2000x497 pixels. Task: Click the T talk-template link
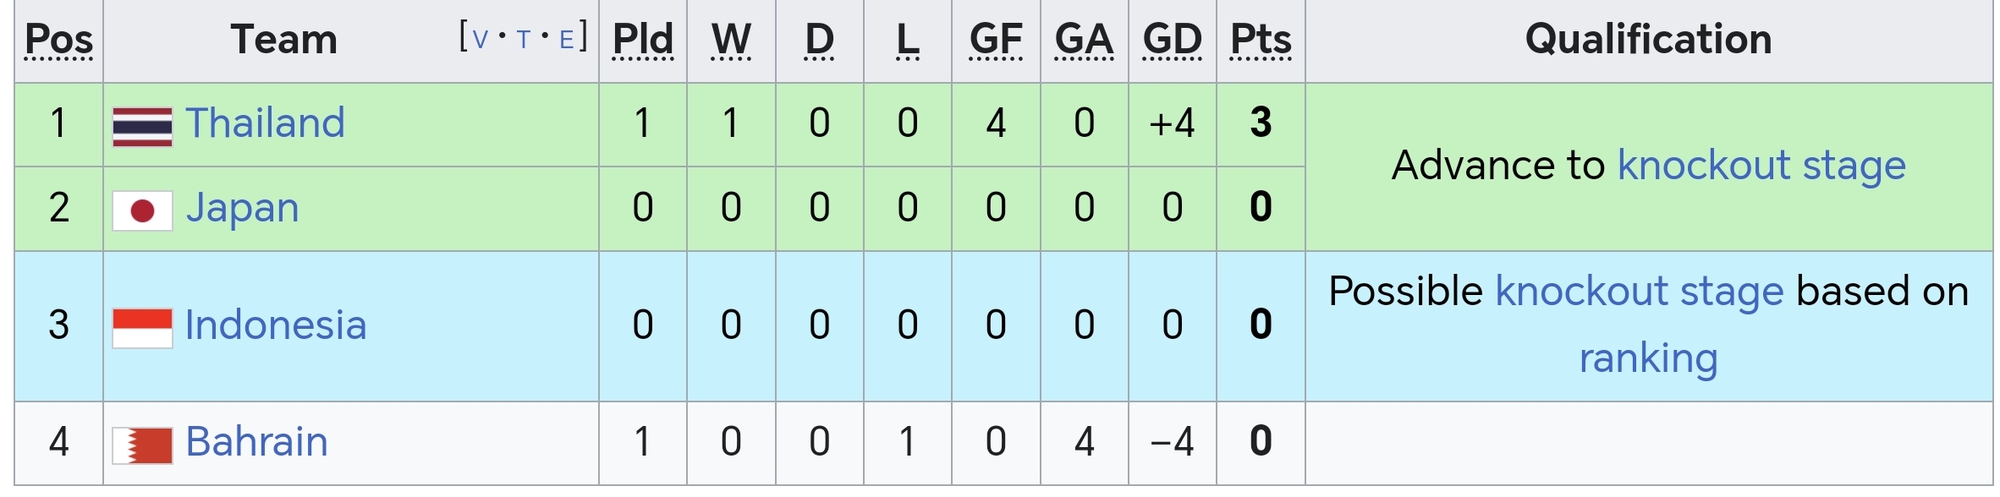coord(523,39)
